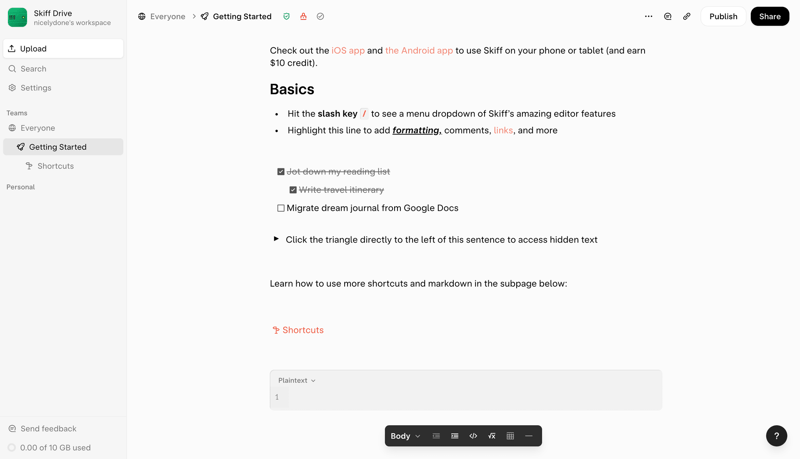Click inside the code block line 1
The width and height of the screenshot is (800, 459).
point(474,397)
